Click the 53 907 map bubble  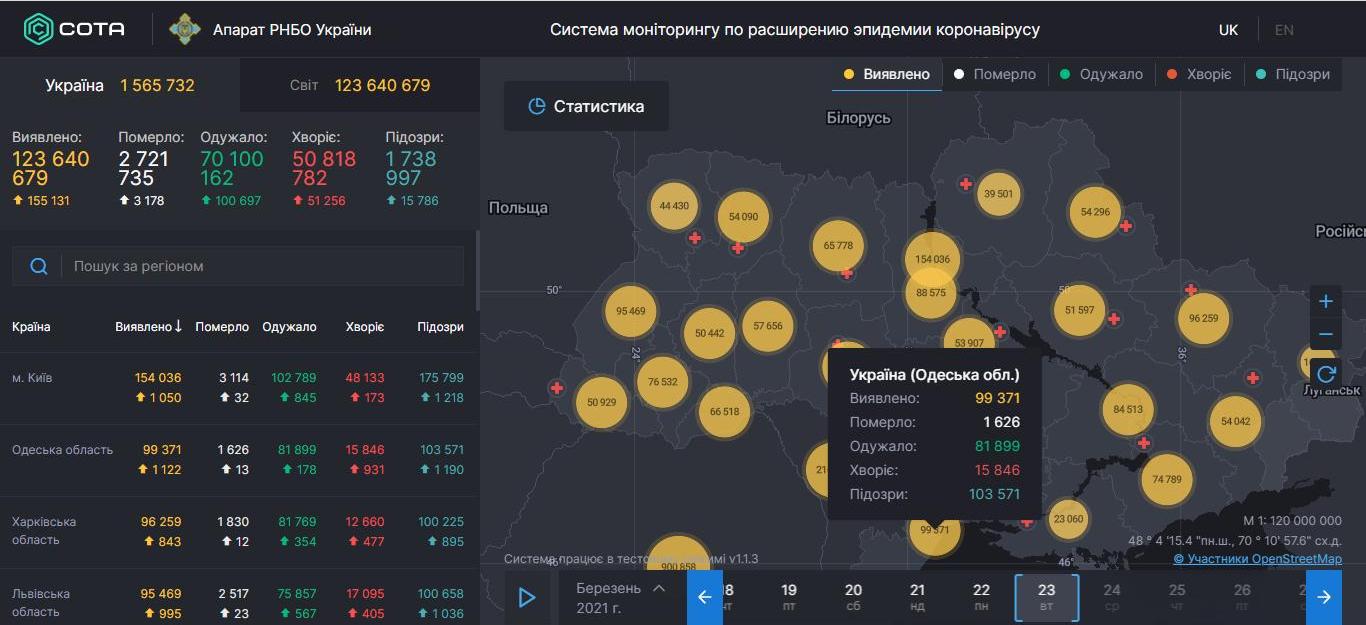coord(969,334)
